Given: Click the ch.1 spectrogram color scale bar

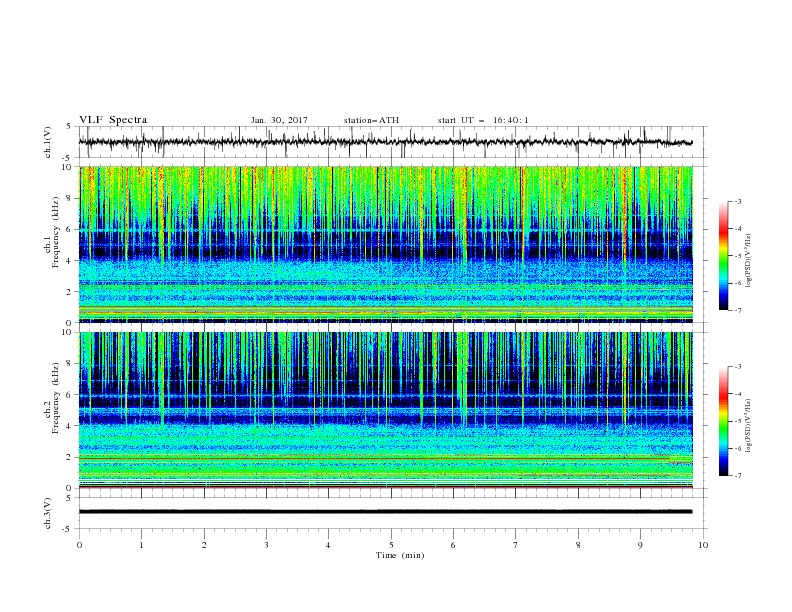Looking at the screenshot, I should [x=723, y=256].
